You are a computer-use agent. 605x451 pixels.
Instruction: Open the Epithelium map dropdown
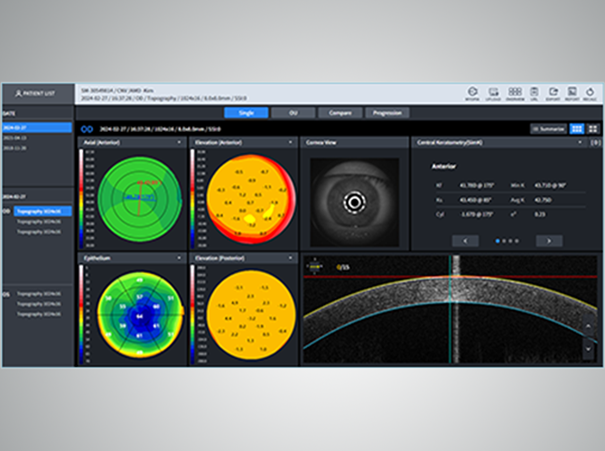179,258
